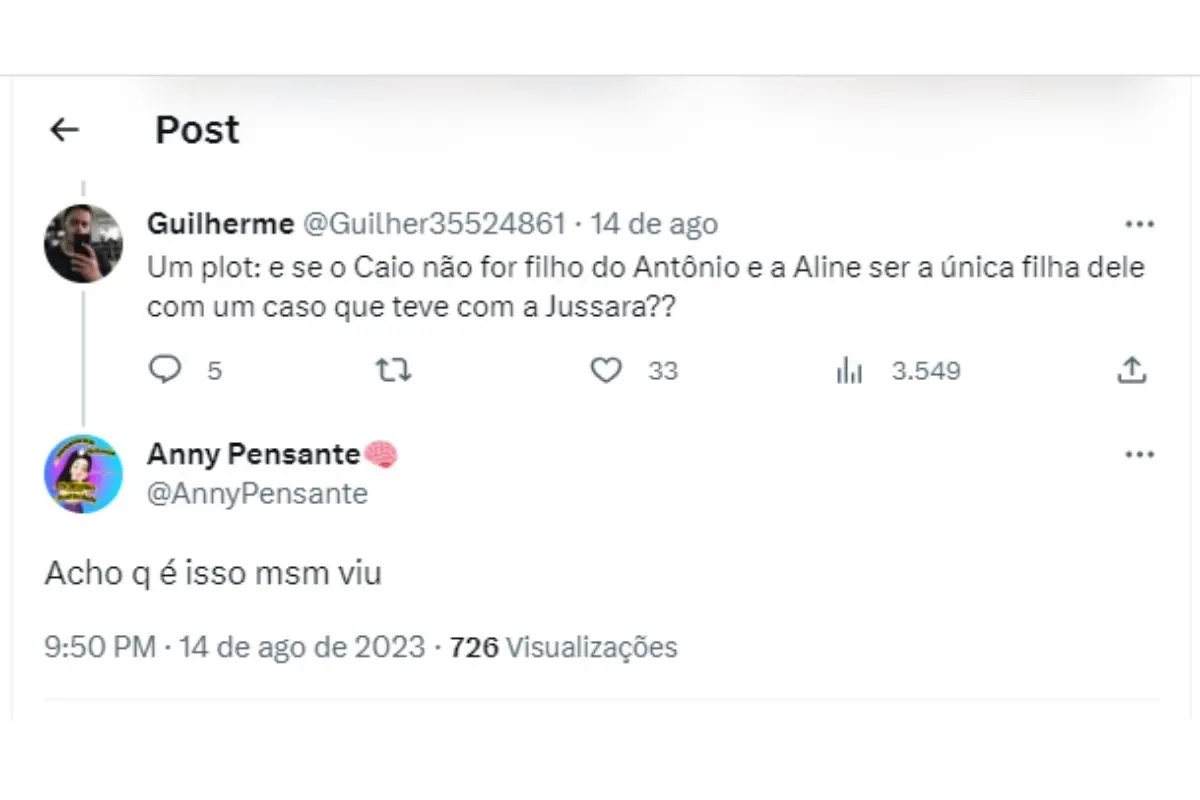Click the 33 likes count
Viewport: 1200px width, 800px height.
click(663, 371)
